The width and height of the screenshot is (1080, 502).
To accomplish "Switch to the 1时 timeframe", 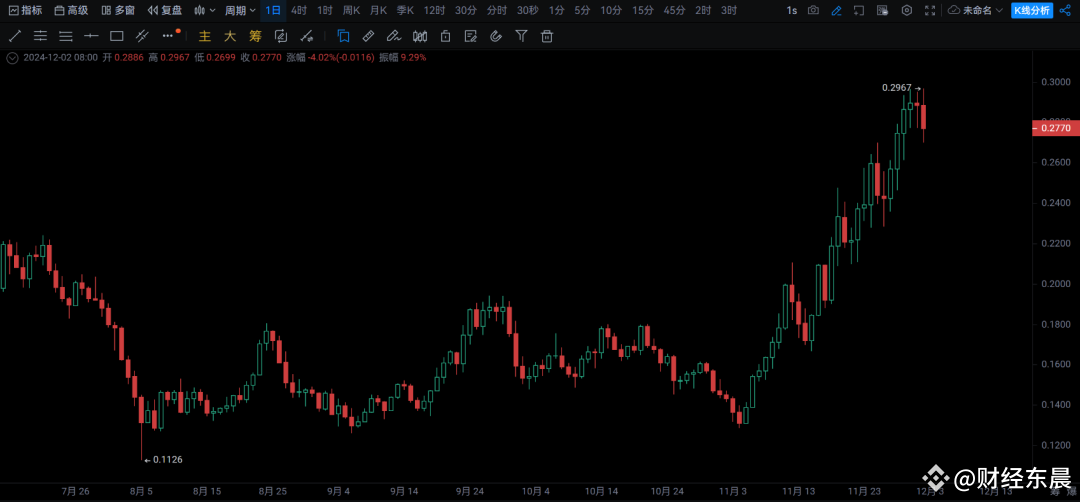I will [x=324, y=10].
